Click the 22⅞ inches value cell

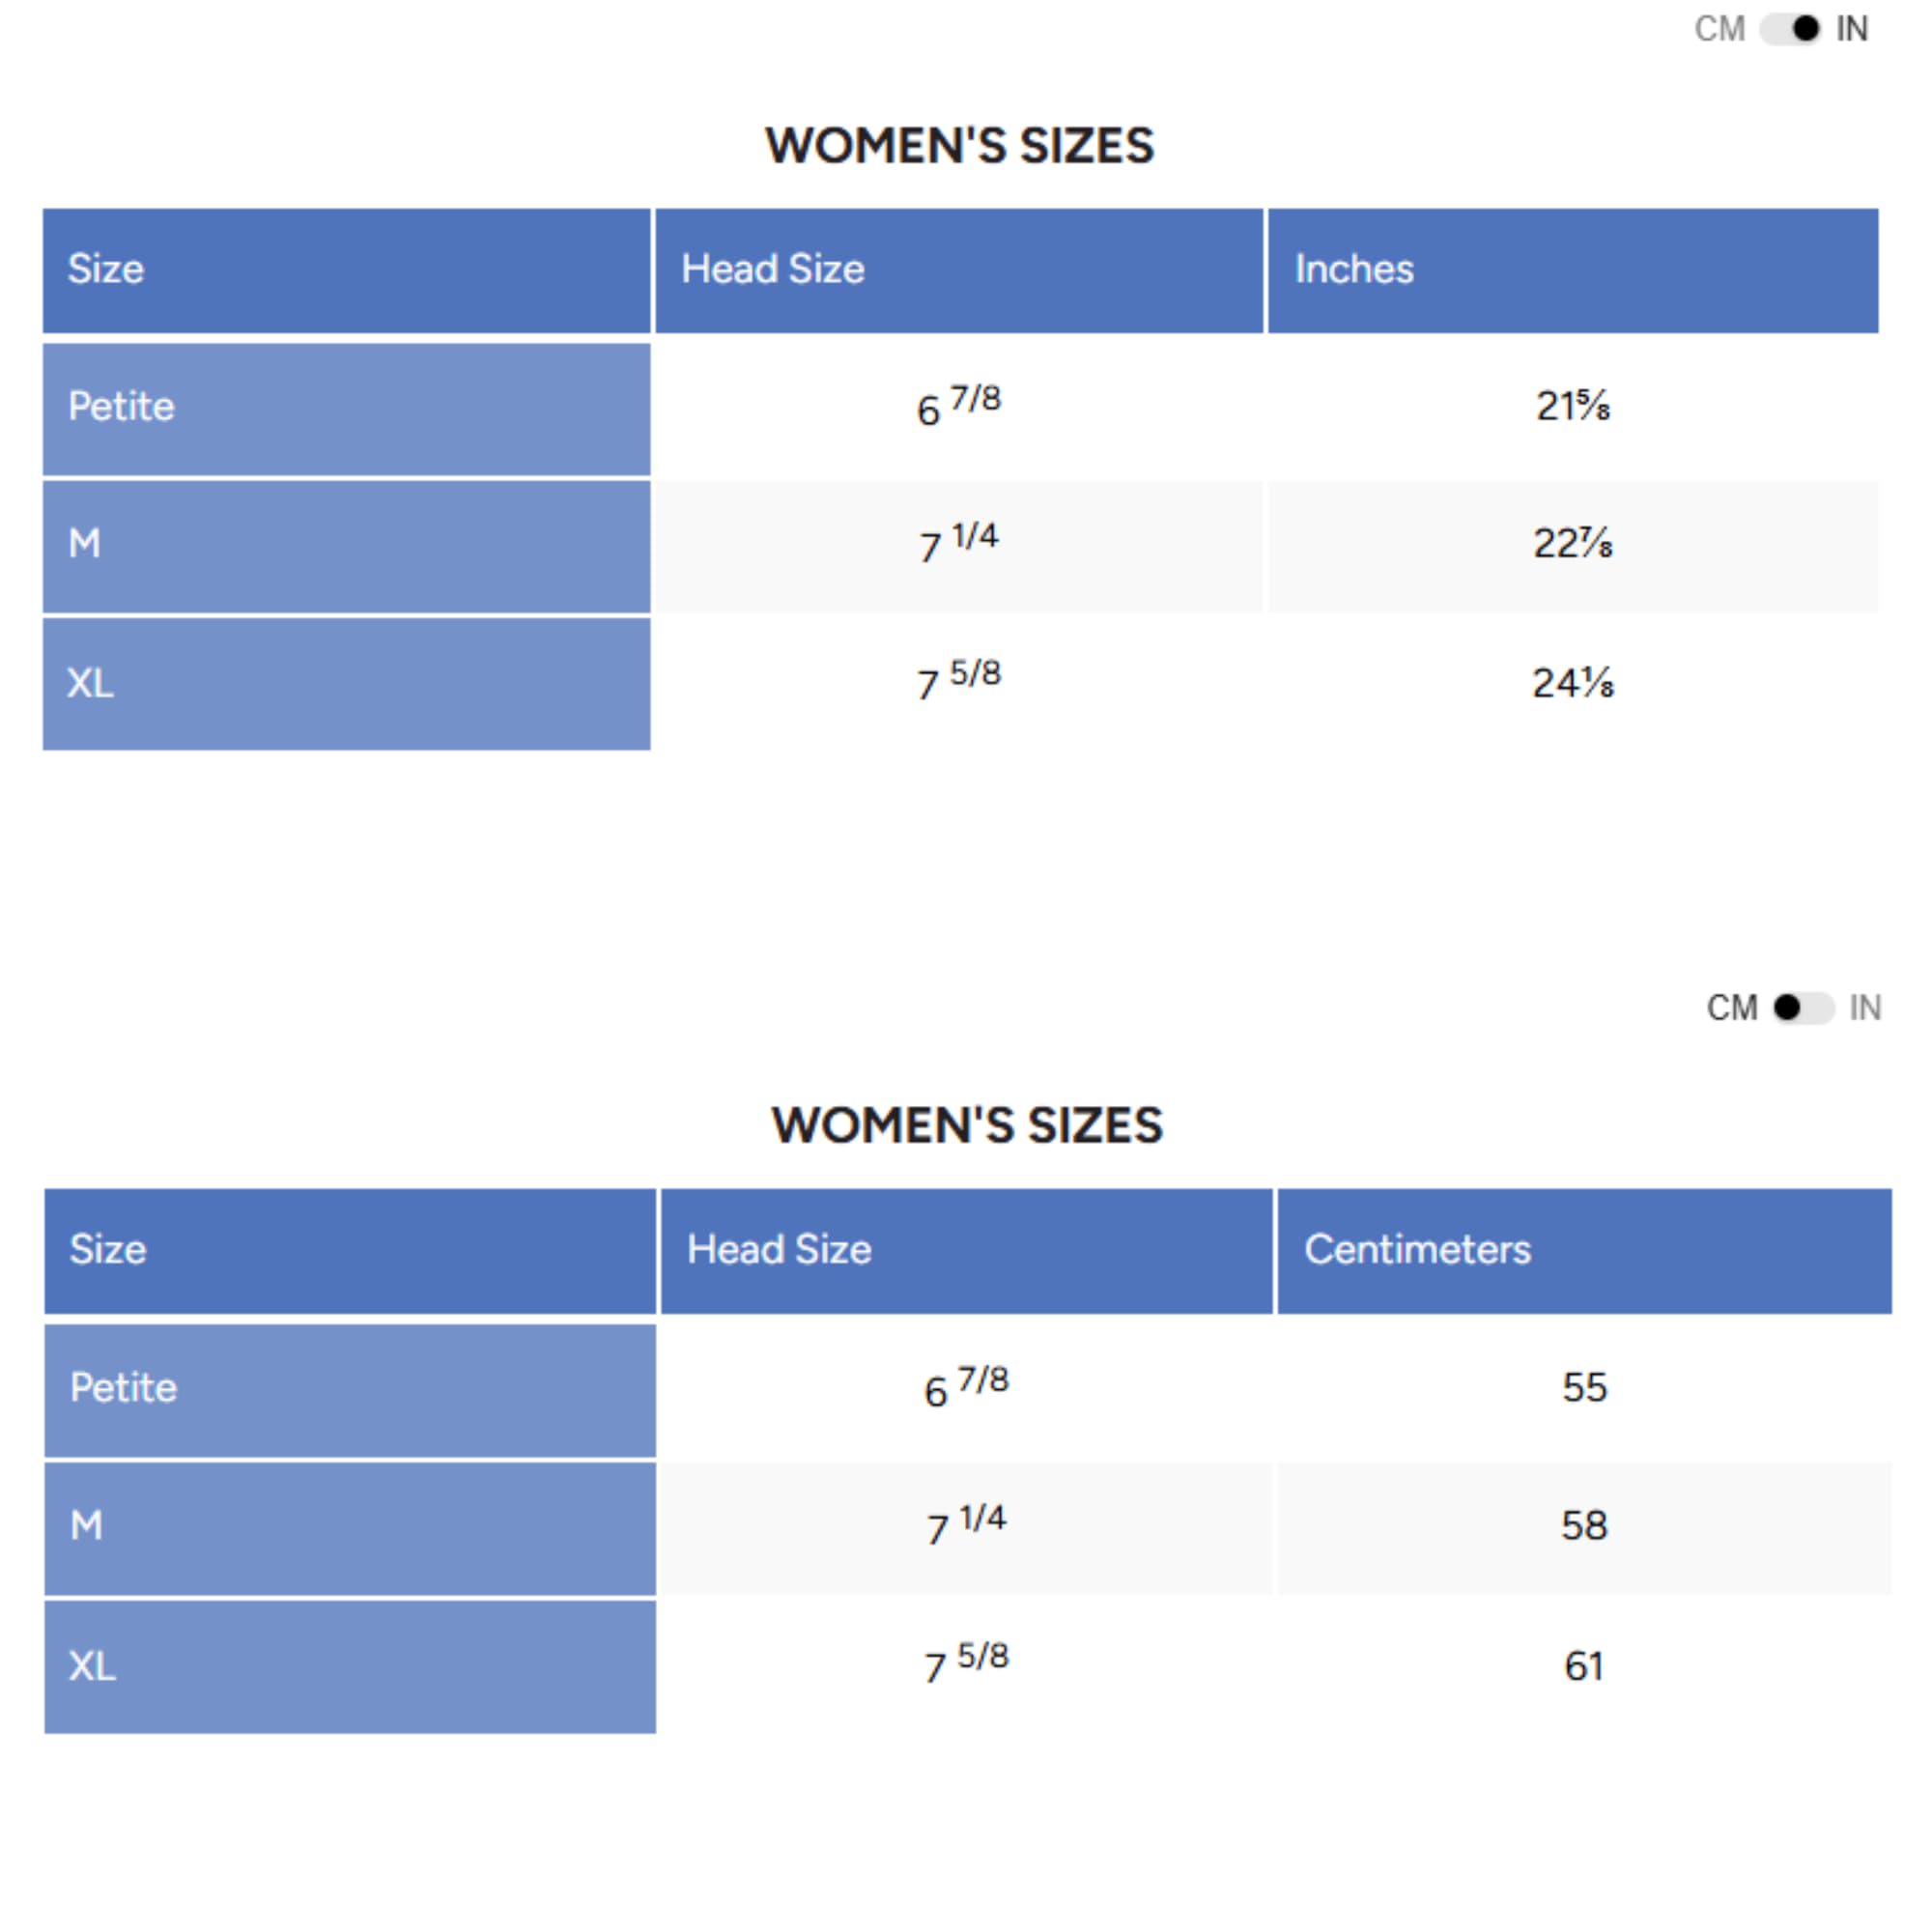pyautogui.click(x=1572, y=544)
